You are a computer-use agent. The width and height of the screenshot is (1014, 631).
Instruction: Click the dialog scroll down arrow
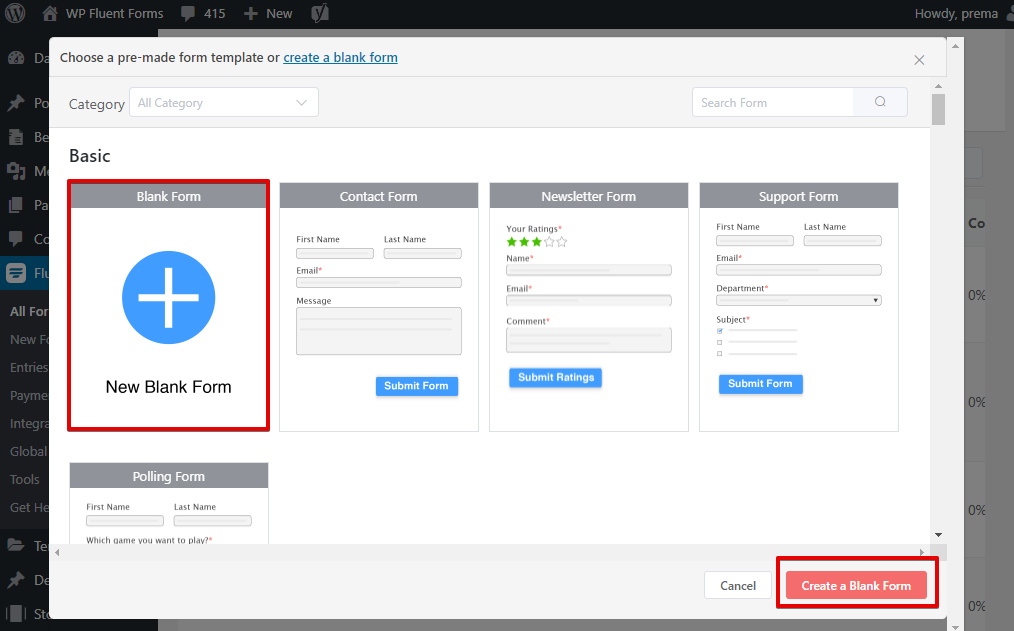click(938, 535)
